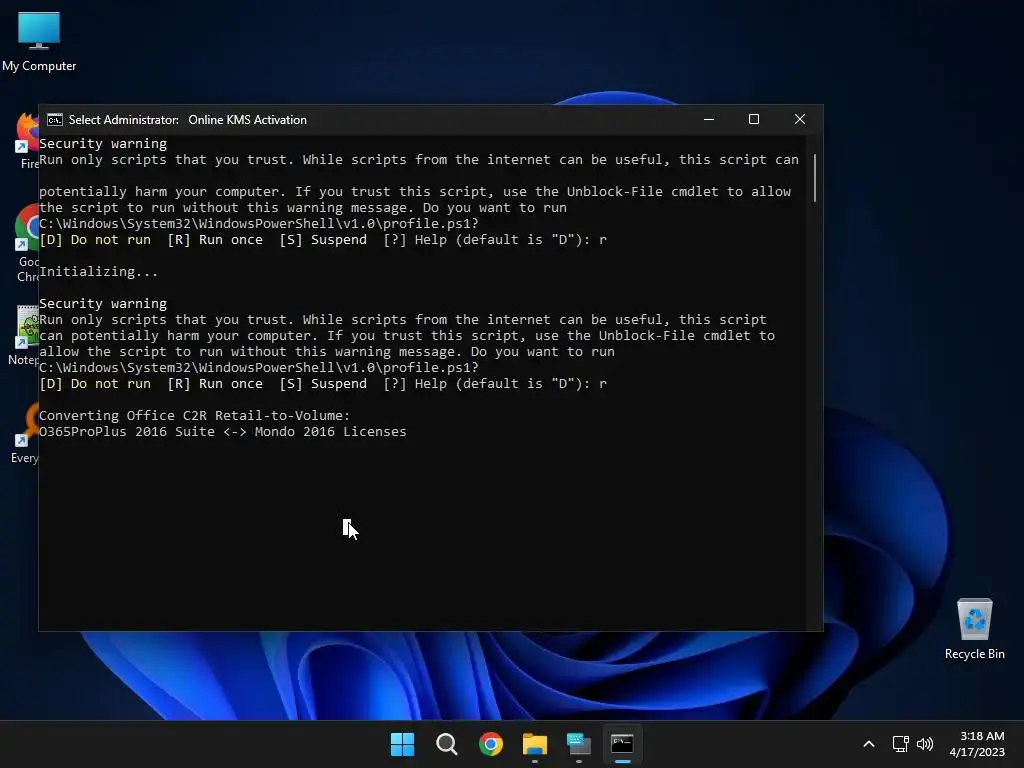The image size is (1024, 768).
Task: Maximize the Online KMS Activation window
Action: pos(754,120)
